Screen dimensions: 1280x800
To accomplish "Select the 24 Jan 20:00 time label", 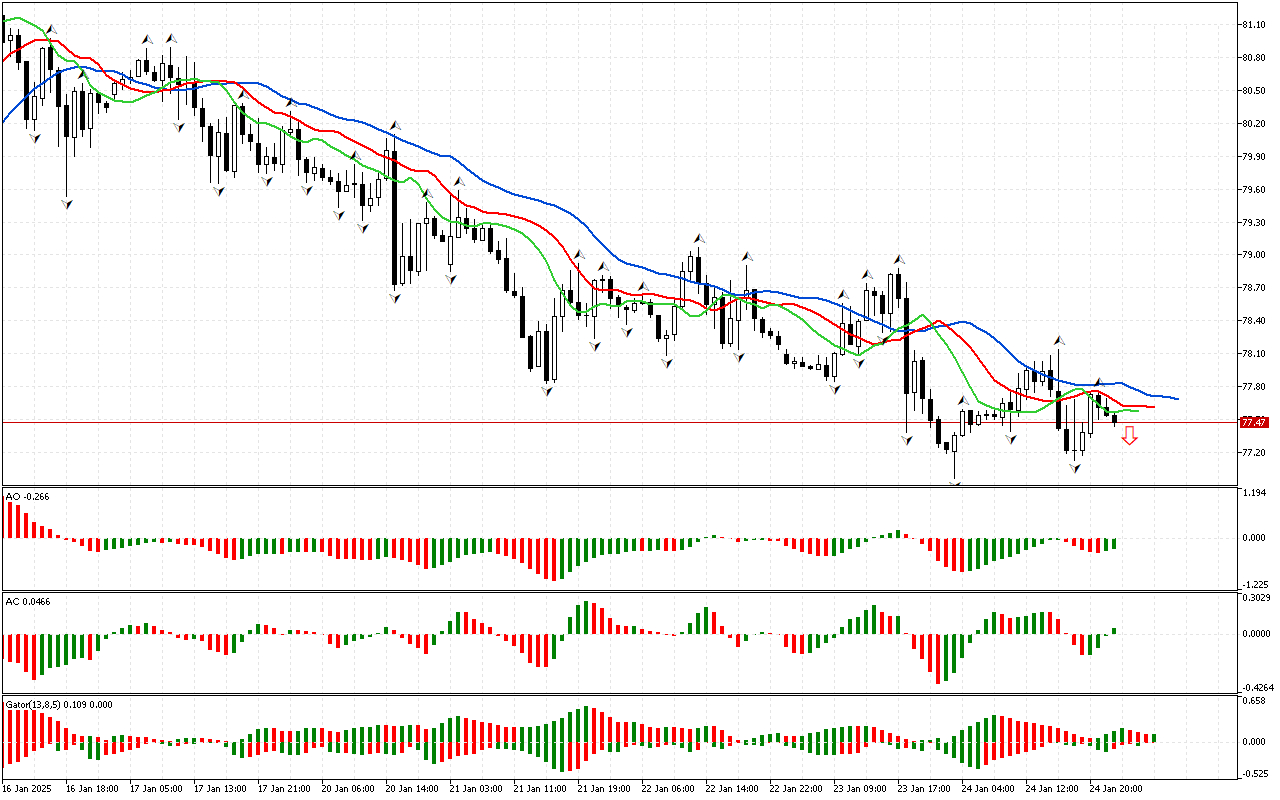I will [x=1117, y=789].
